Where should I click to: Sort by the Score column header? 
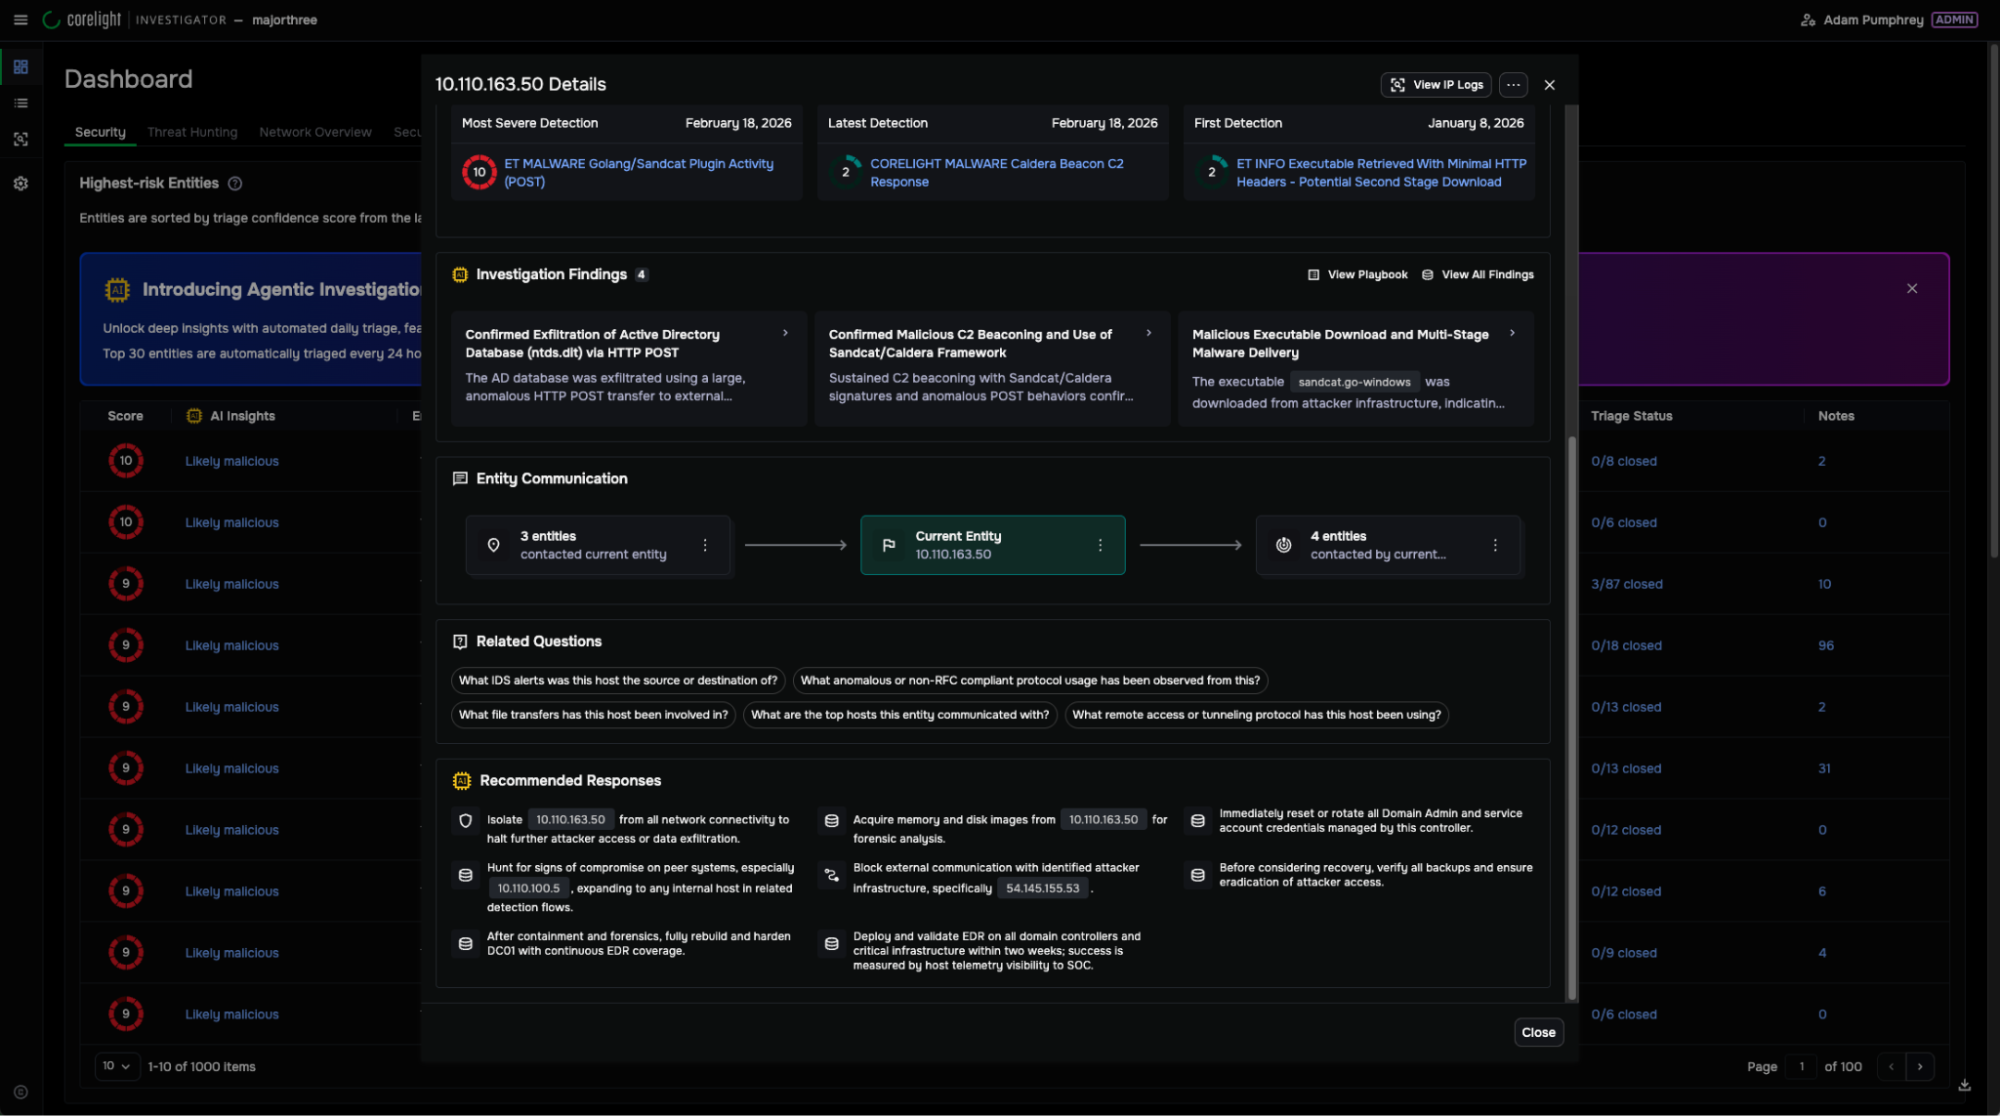pos(125,416)
